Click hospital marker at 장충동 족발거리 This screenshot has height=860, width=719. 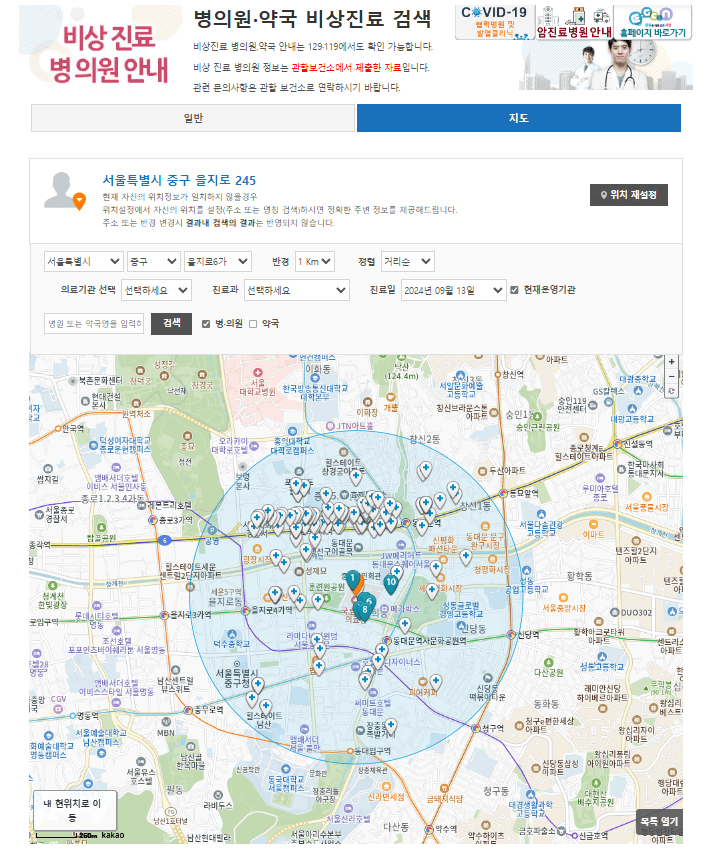point(390,726)
